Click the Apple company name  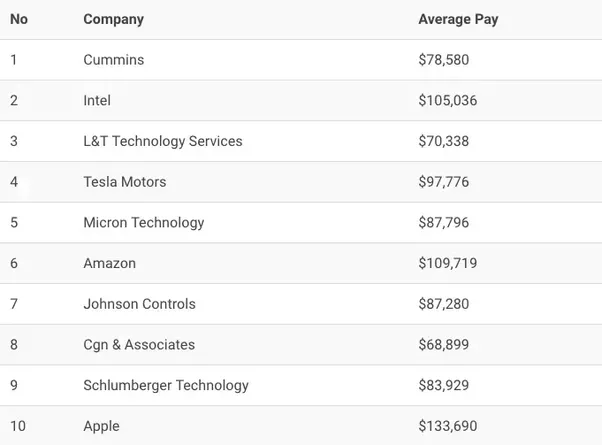click(x=101, y=426)
